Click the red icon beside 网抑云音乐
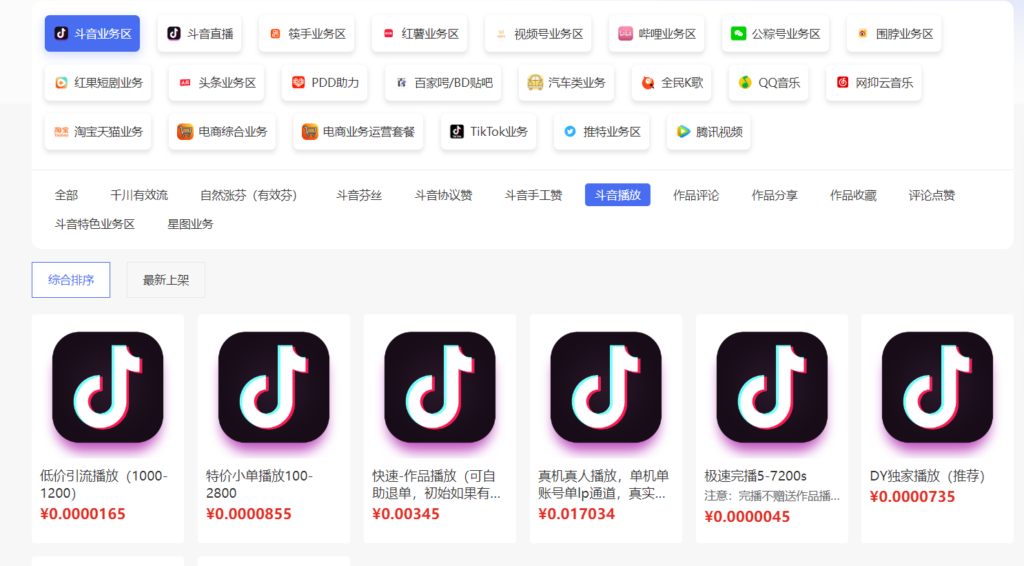This screenshot has width=1024, height=566. pyautogui.click(x=842, y=82)
